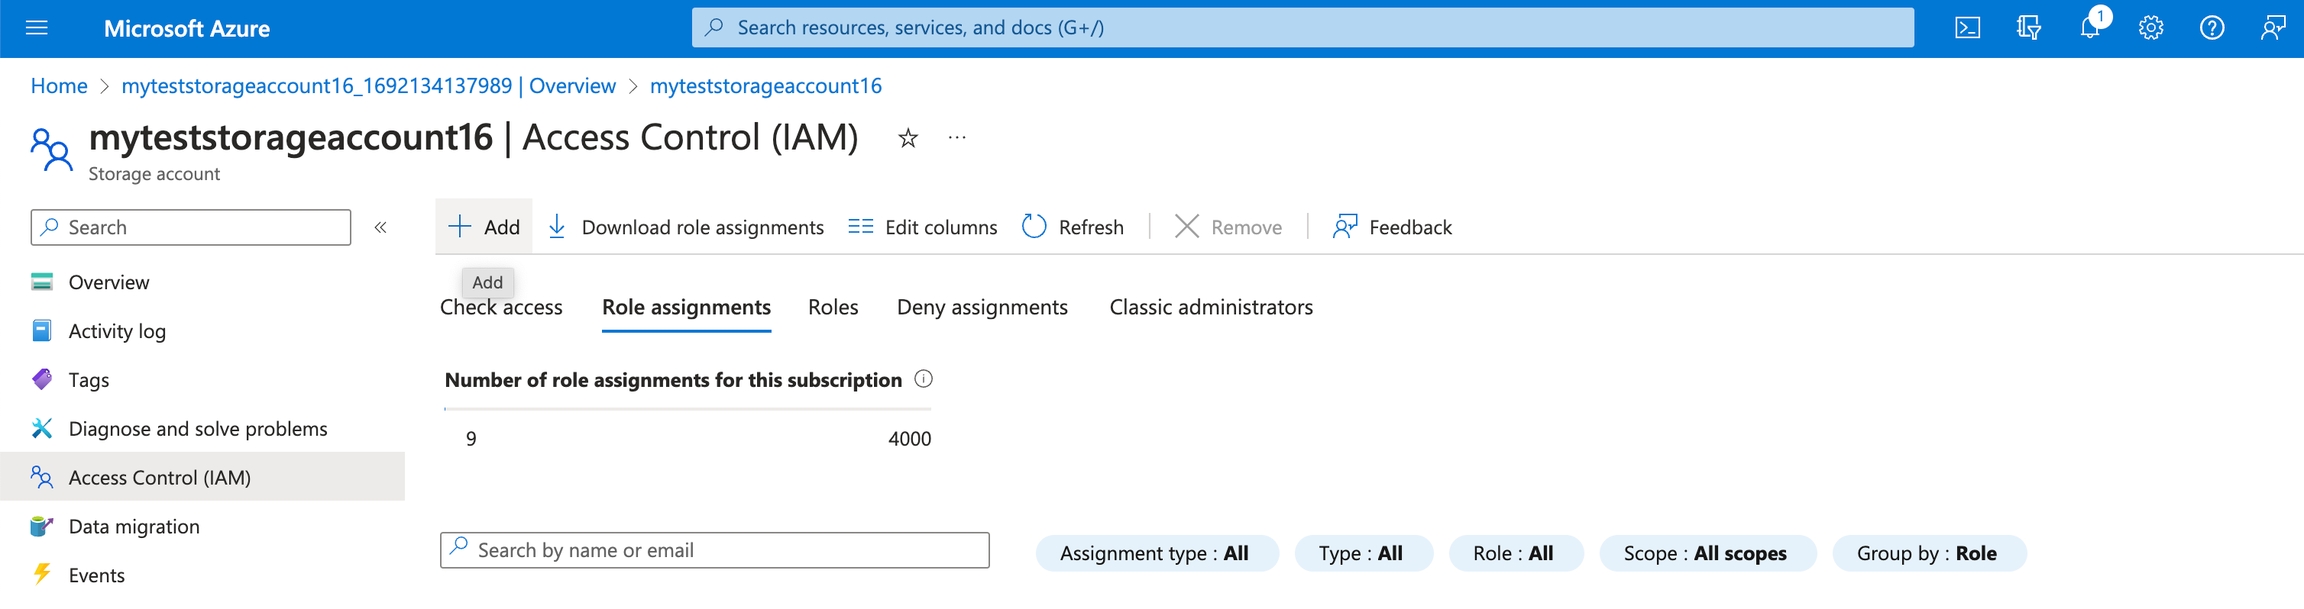Click the Search by name or email field

click(x=715, y=550)
